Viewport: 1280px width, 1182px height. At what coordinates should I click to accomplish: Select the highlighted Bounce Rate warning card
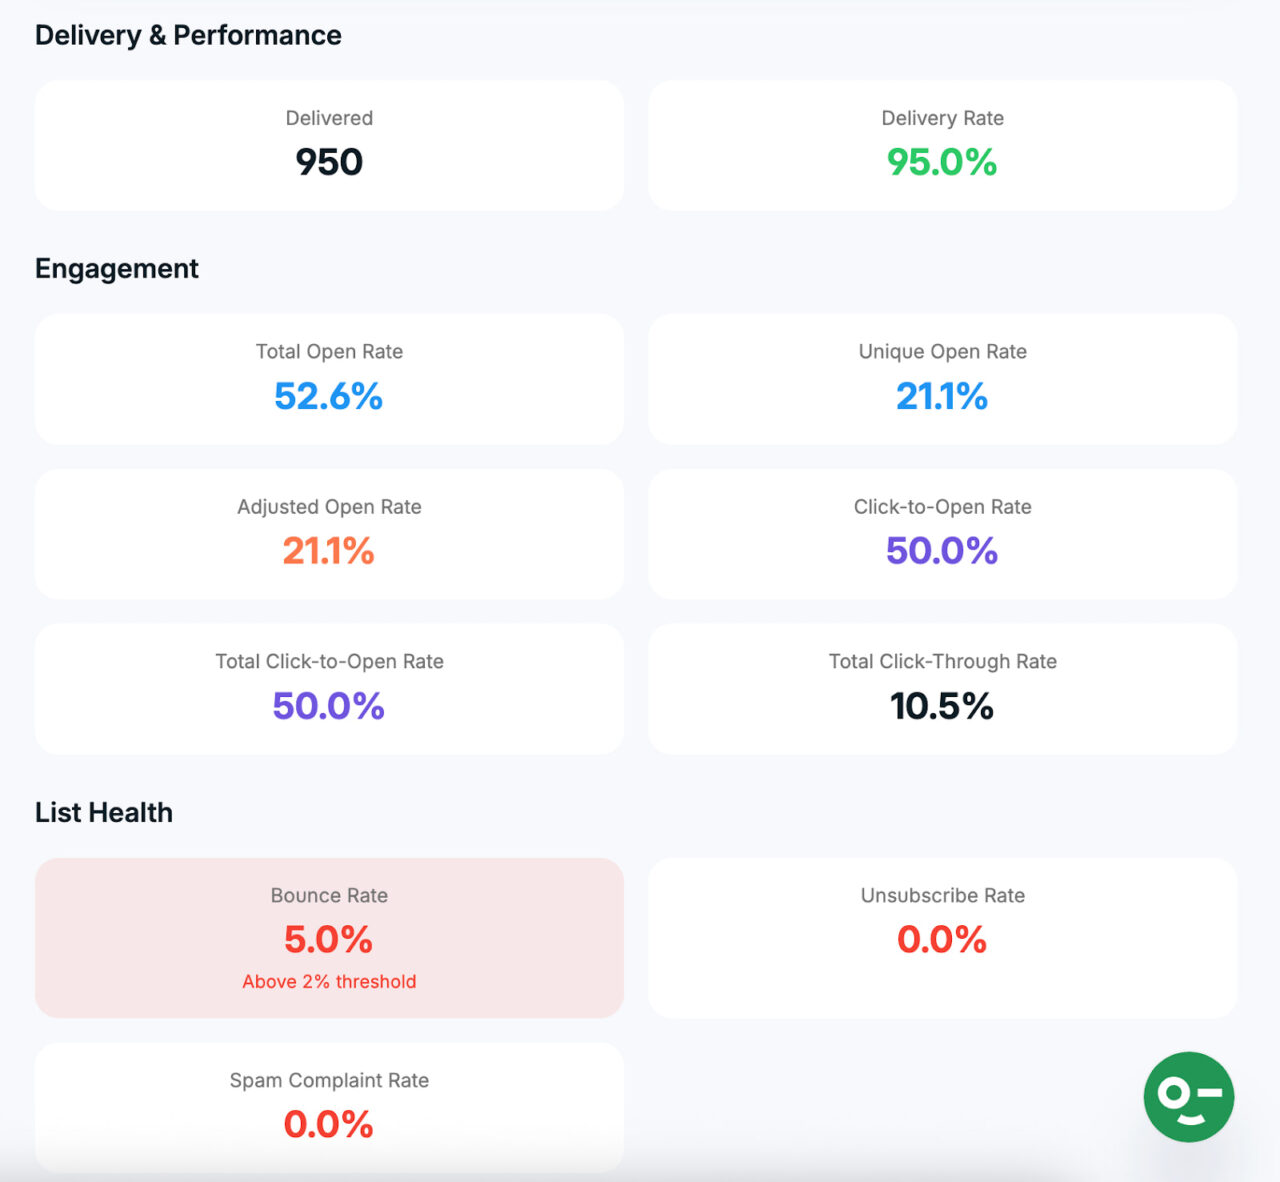pyautogui.click(x=329, y=938)
